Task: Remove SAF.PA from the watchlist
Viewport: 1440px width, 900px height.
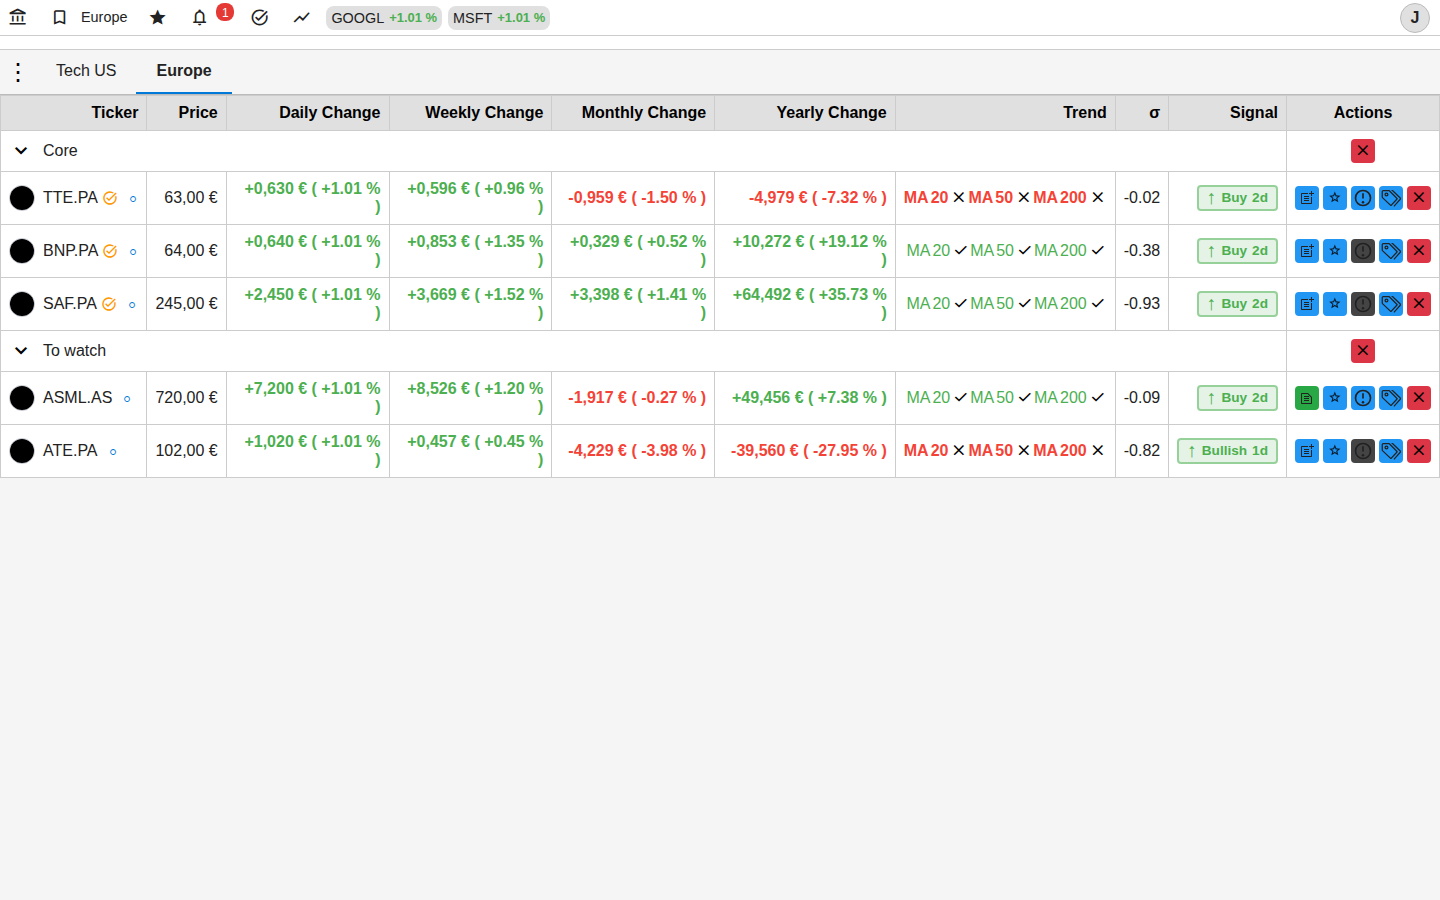Action: (x=1419, y=304)
